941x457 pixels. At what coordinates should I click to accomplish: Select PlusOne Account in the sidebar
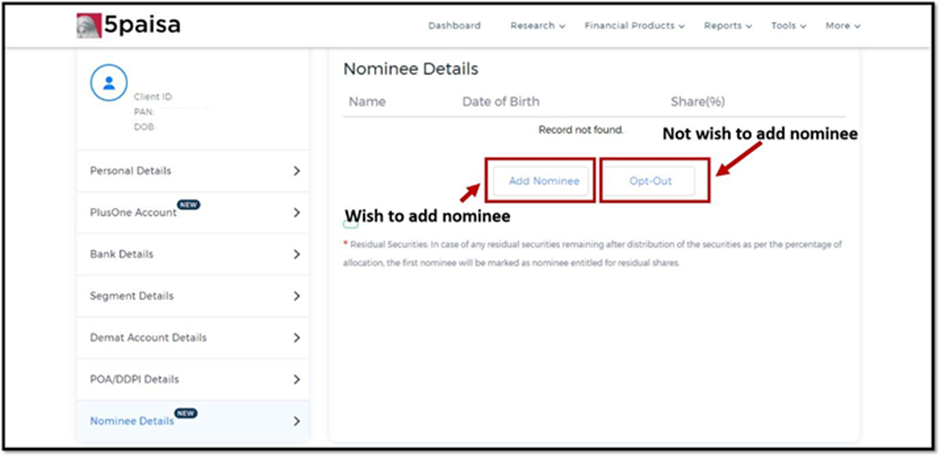coord(193,213)
